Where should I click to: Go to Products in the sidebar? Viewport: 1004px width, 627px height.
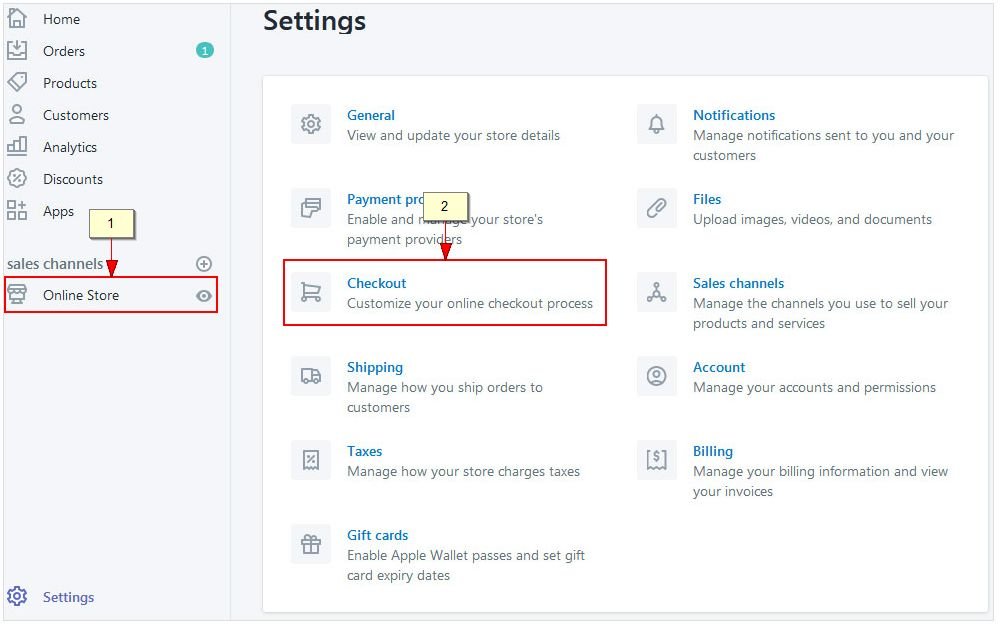(x=70, y=83)
